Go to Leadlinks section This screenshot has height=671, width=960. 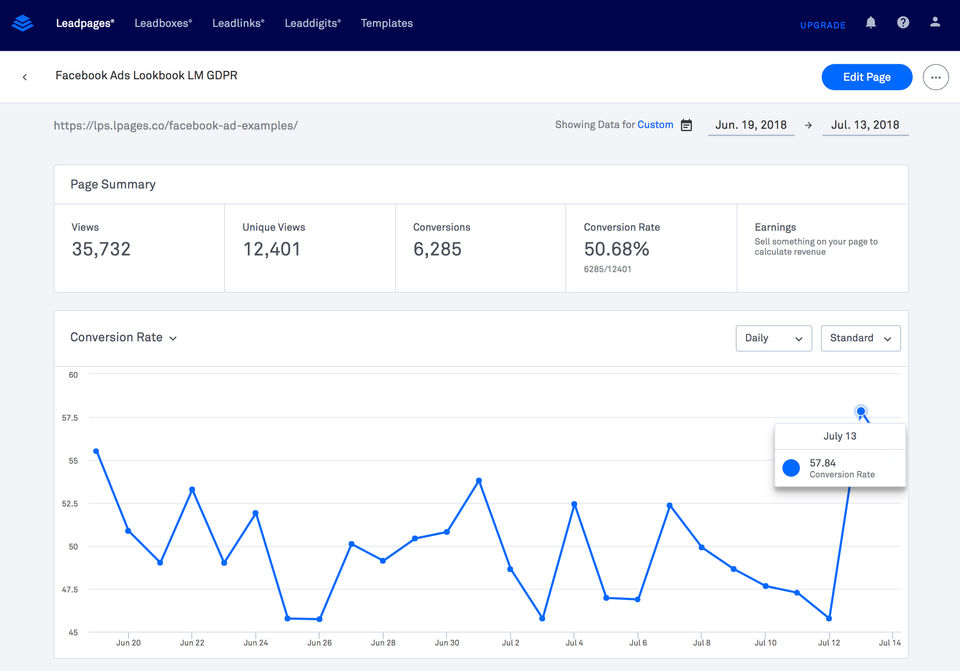tap(239, 23)
